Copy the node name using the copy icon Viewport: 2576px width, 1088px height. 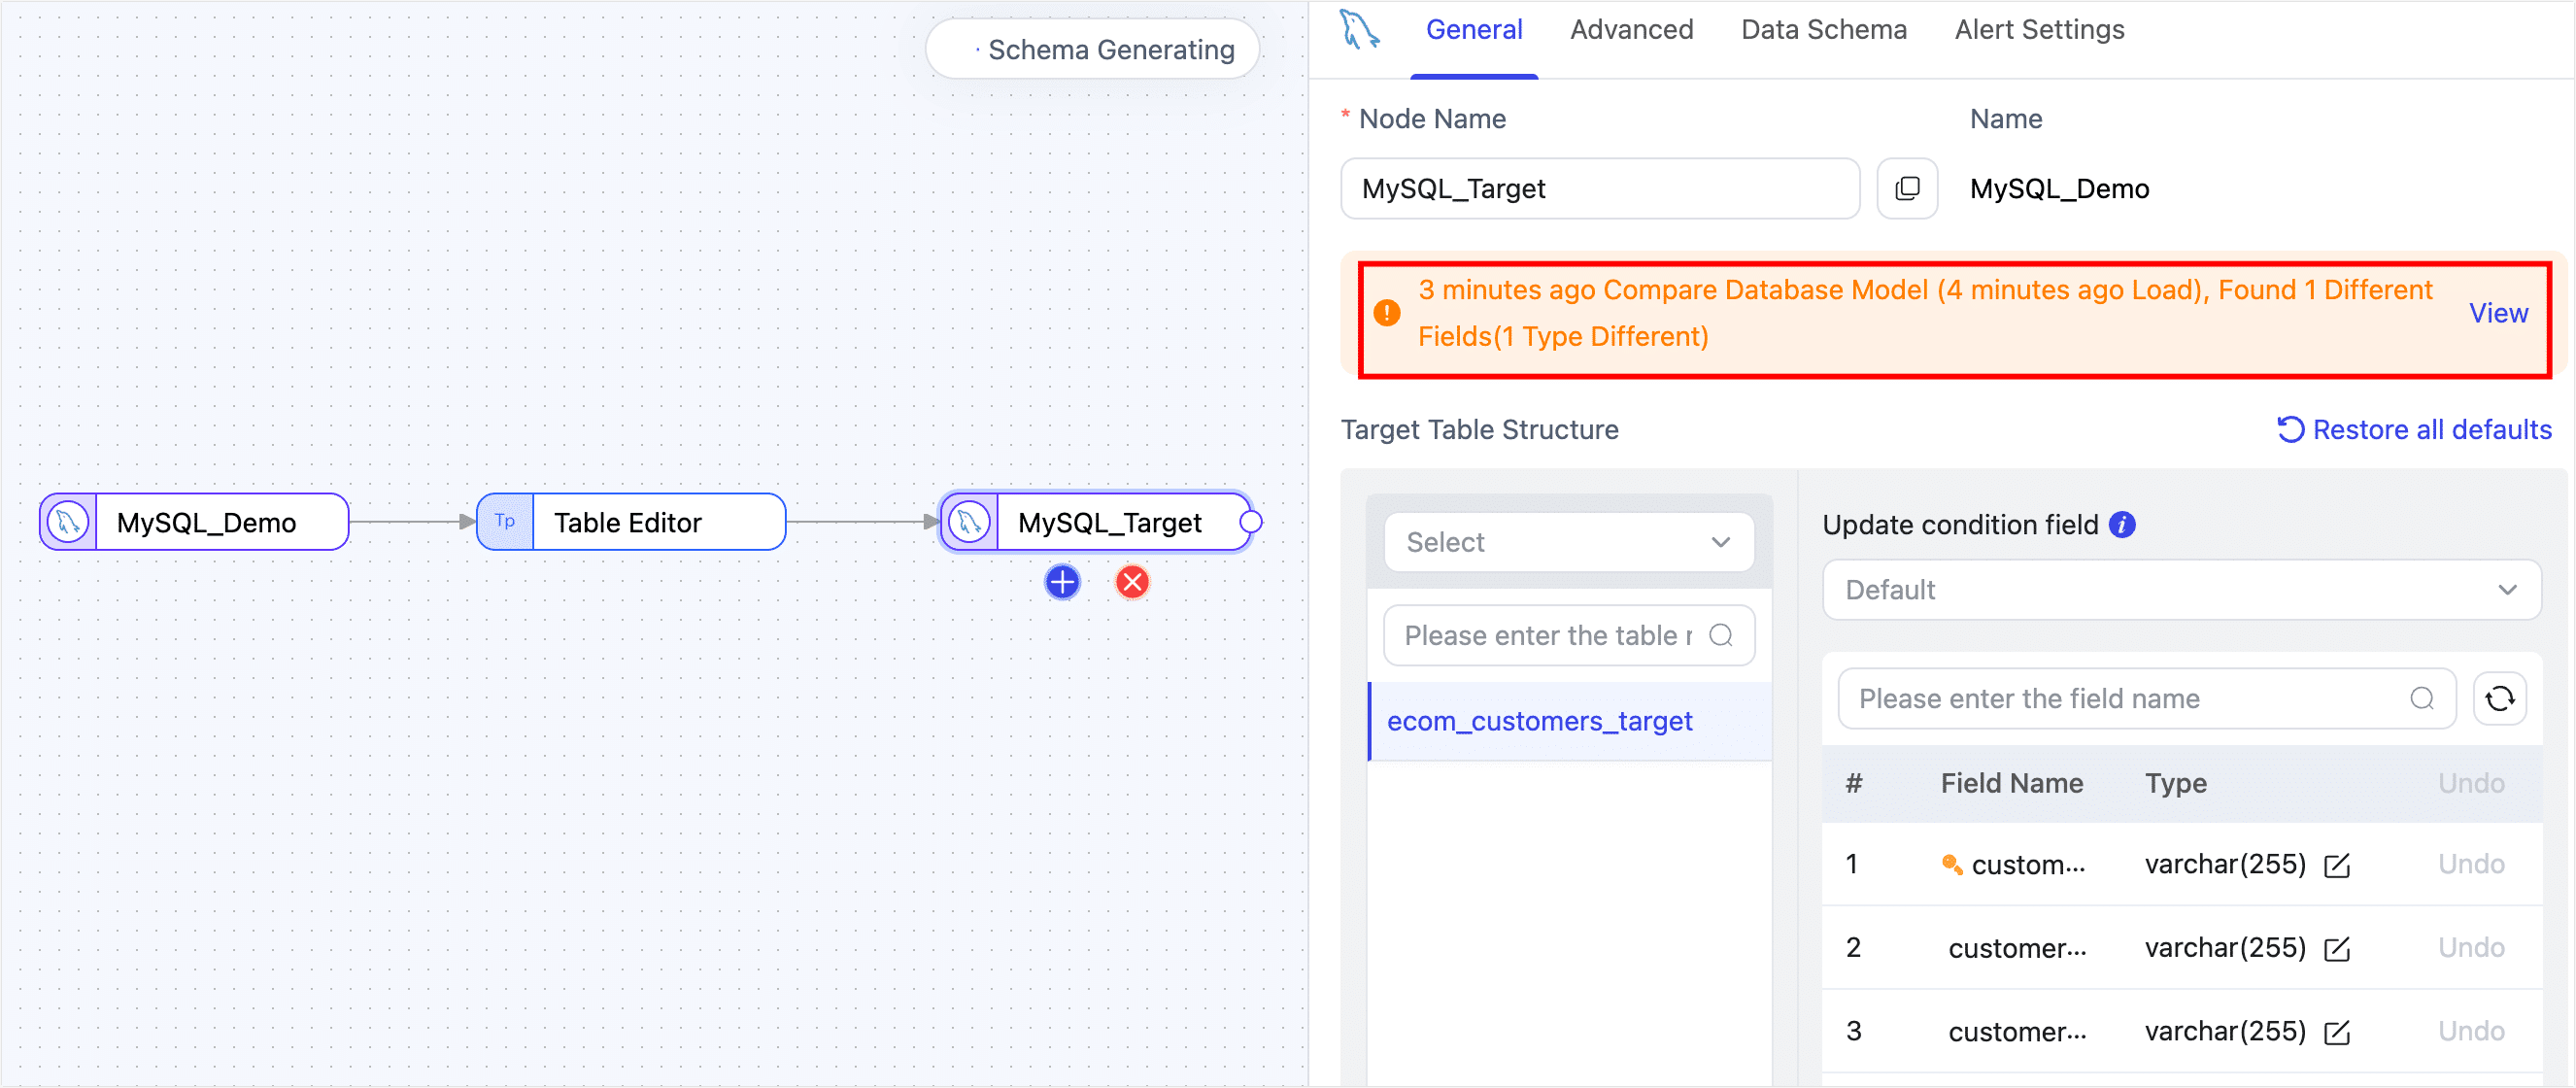click(x=1907, y=188)
